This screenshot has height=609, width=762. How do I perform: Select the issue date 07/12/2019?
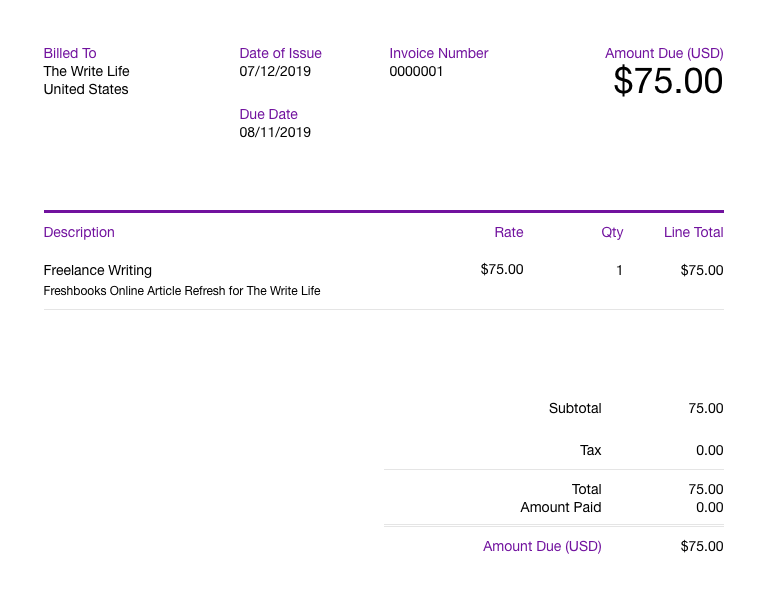275,71
